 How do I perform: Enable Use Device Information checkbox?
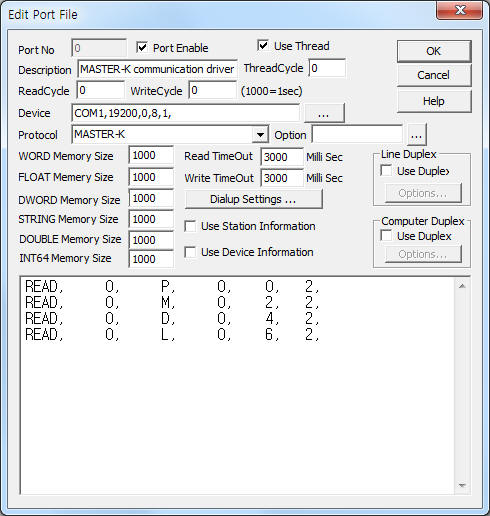(190, 252)
